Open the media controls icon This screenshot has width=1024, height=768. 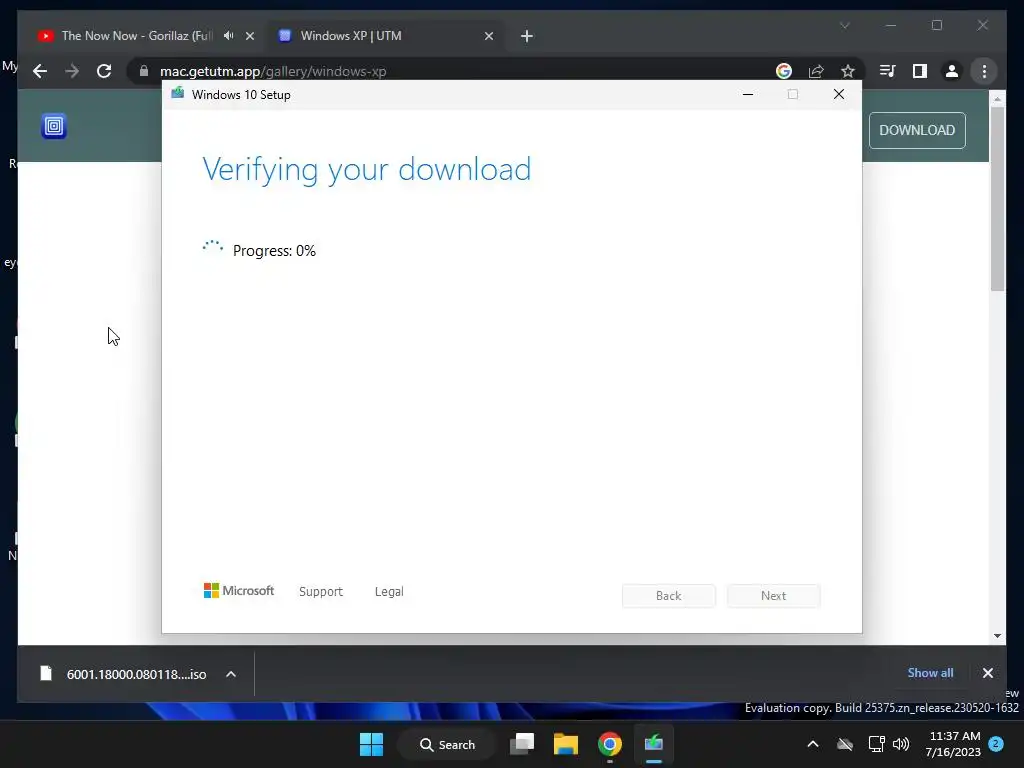(x=888, y=71)
